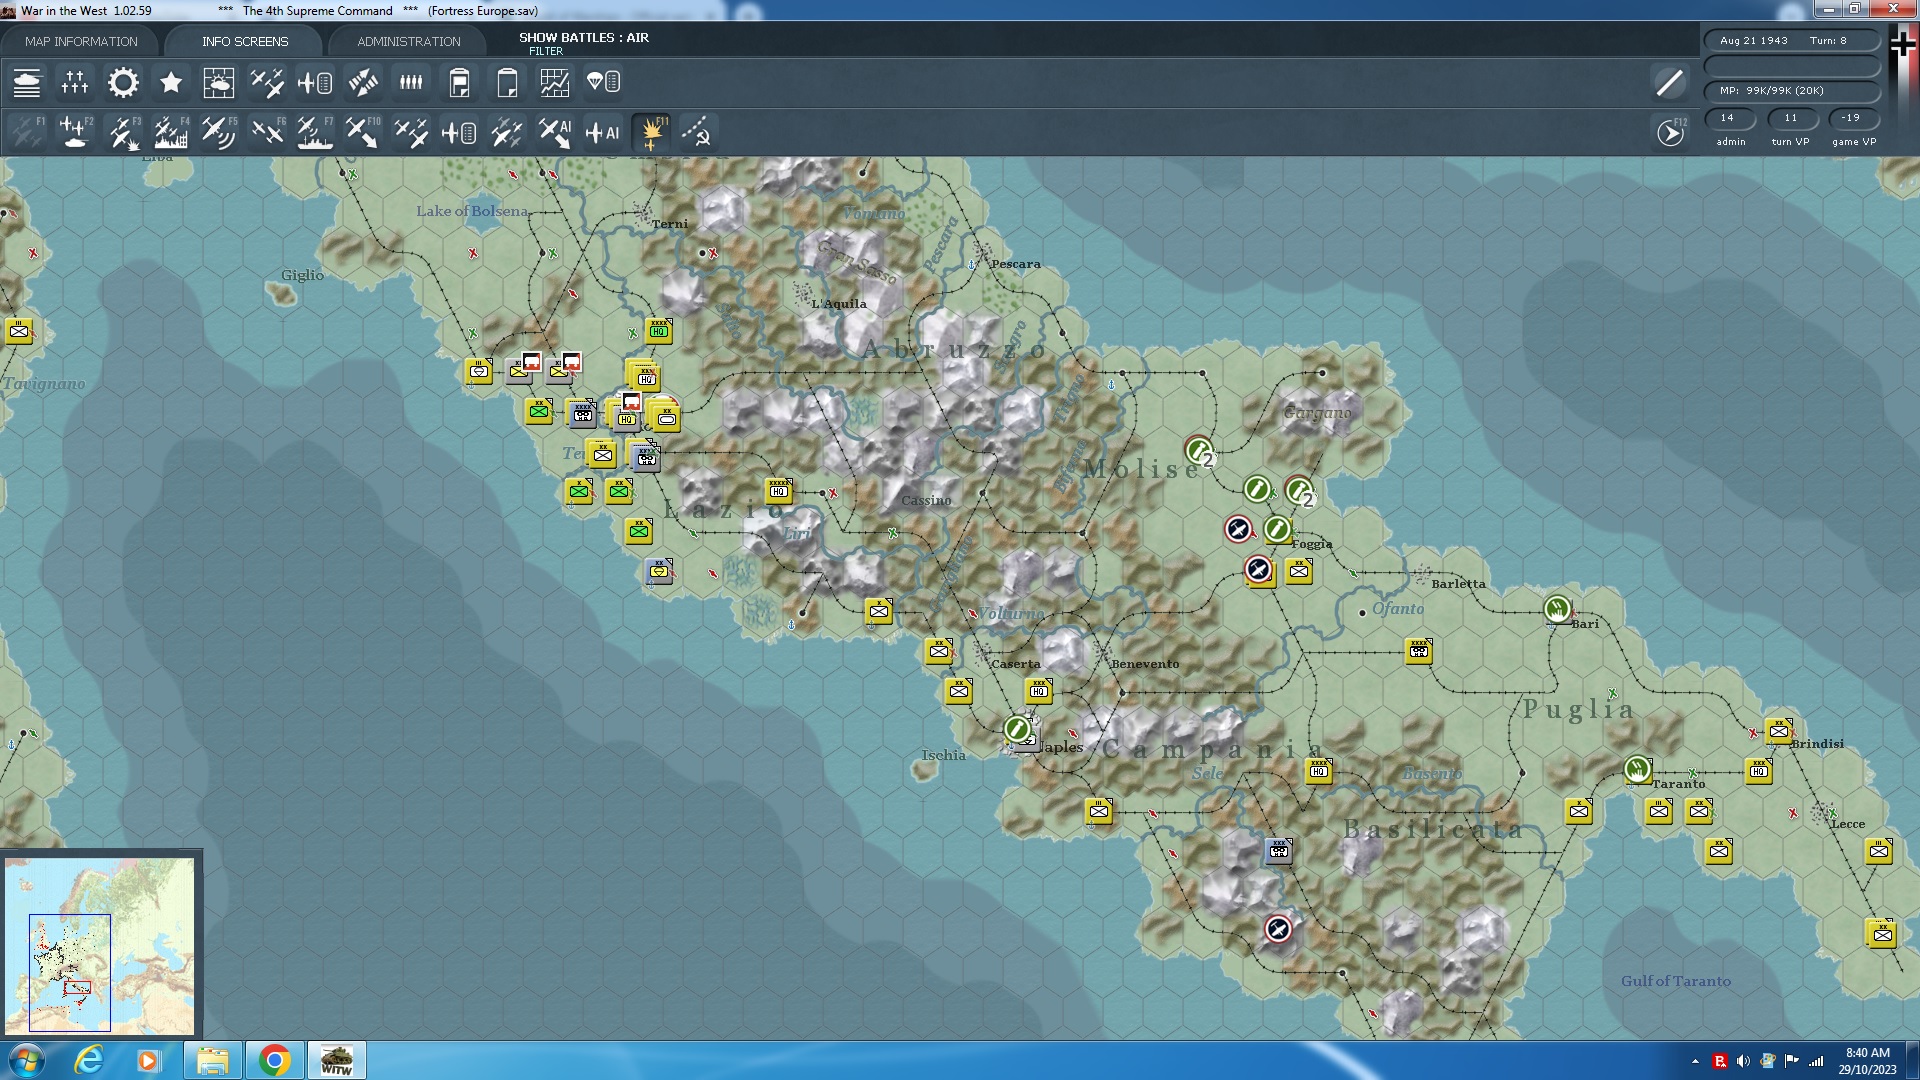Switch to Map Information tab
1920x1080 pixels.
81,41
